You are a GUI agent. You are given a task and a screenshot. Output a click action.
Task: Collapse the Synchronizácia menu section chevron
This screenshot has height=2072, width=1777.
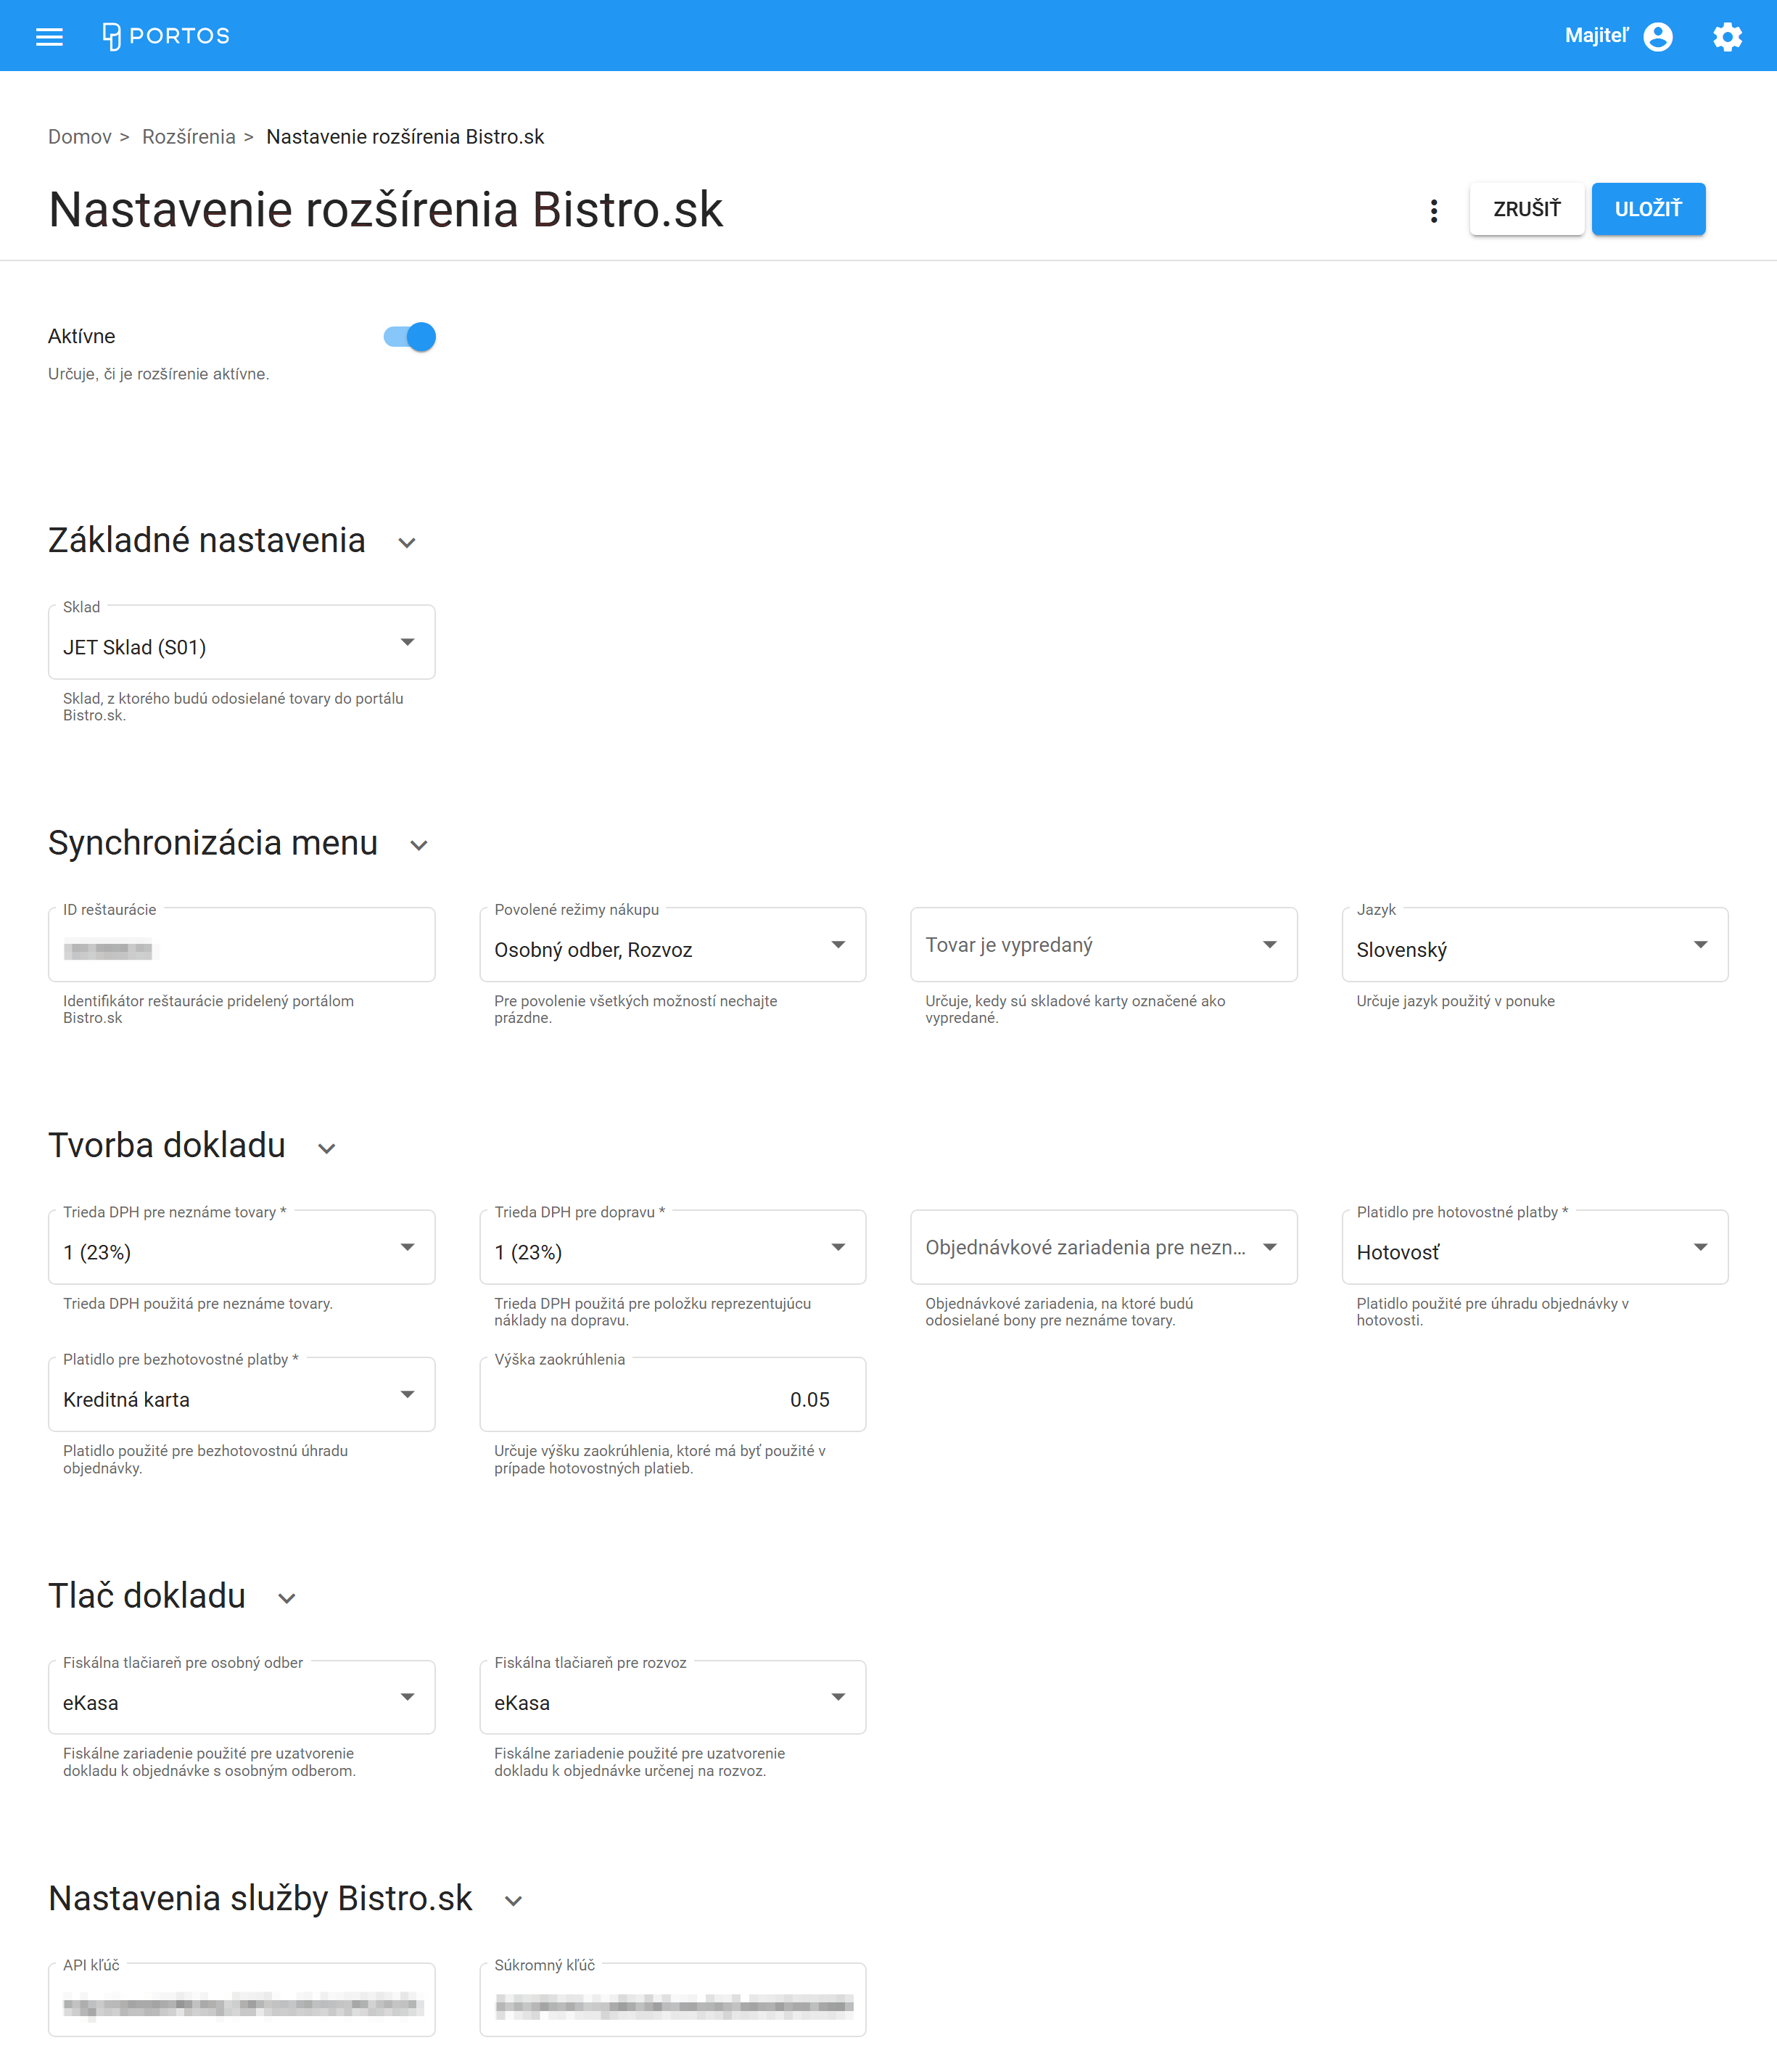coord(419,846)
